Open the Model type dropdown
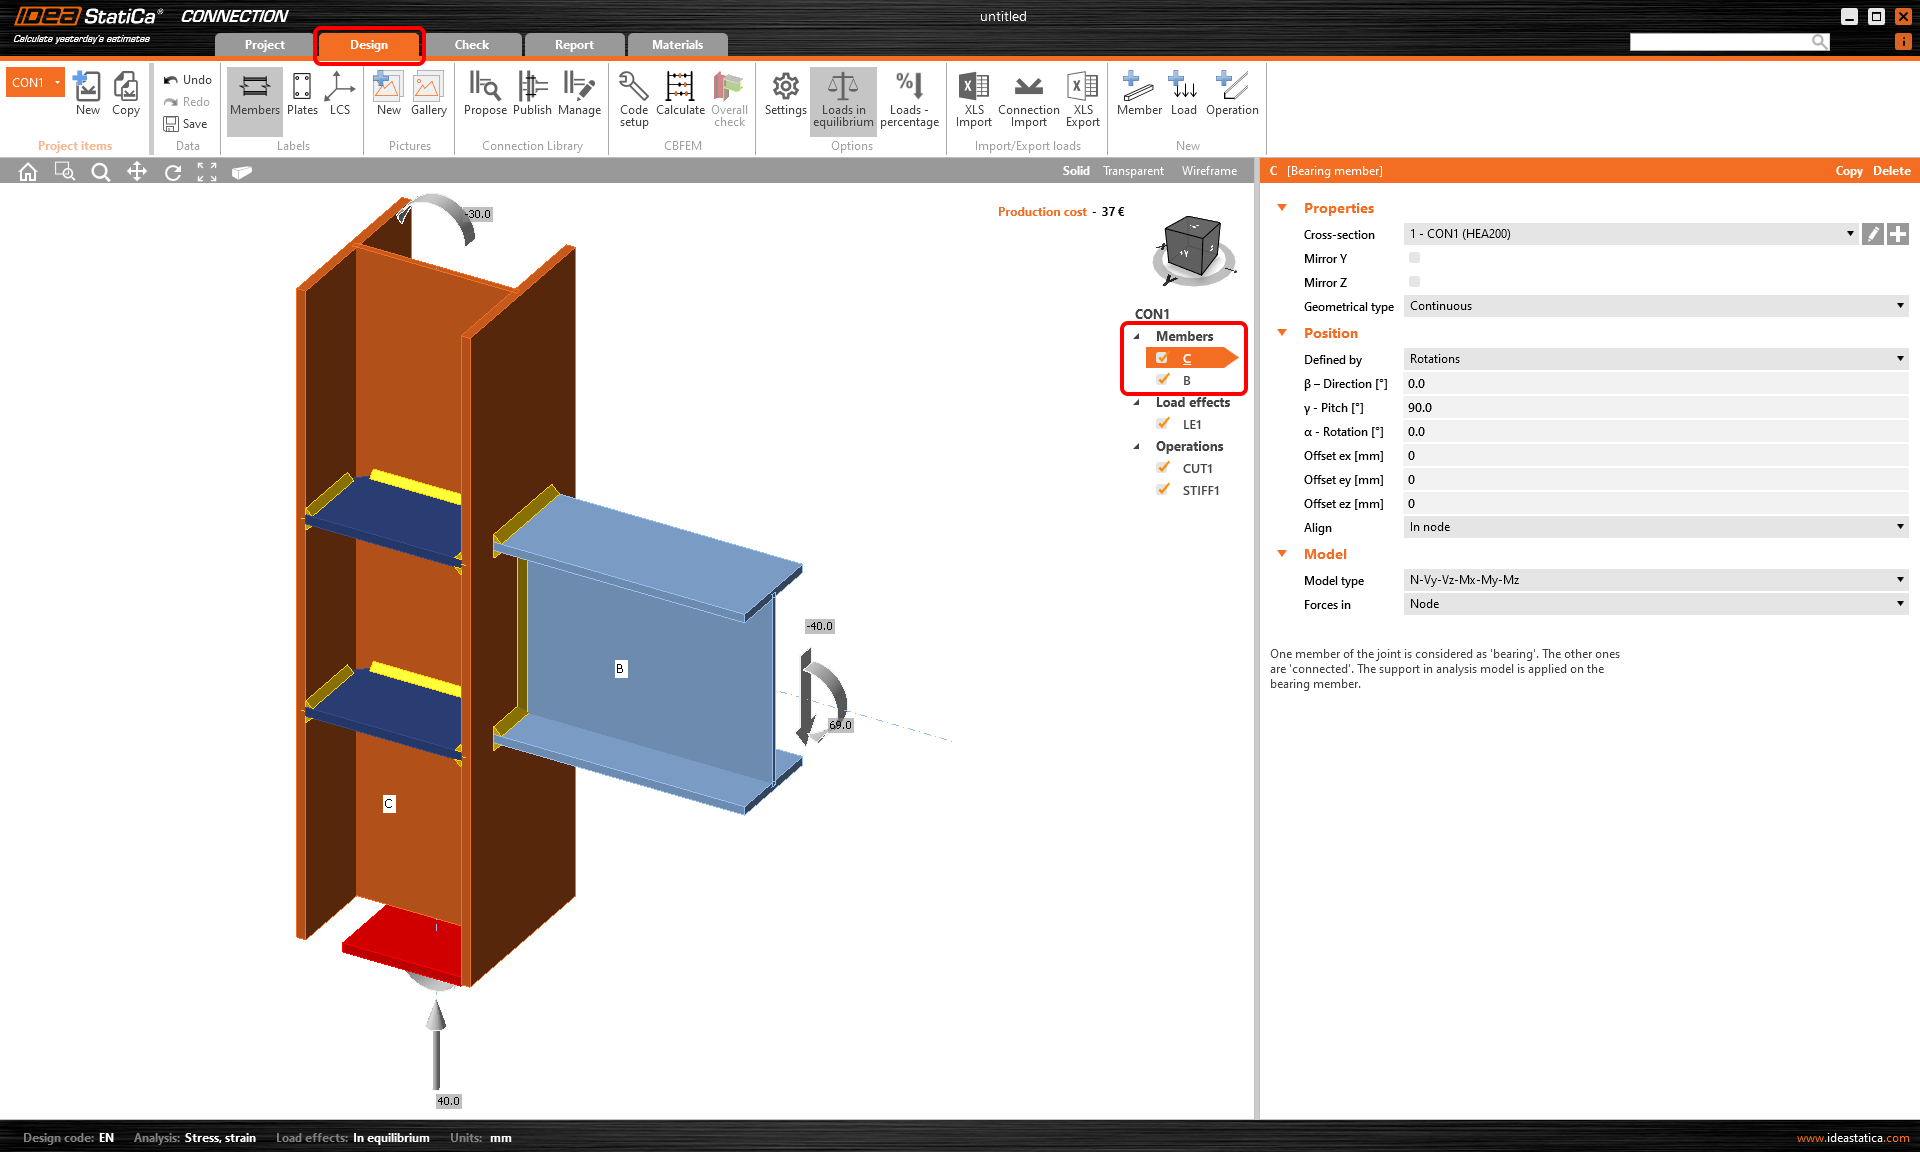Screen dimensions: 1920x1152 pyautogui.click(x=1899, y=580)
